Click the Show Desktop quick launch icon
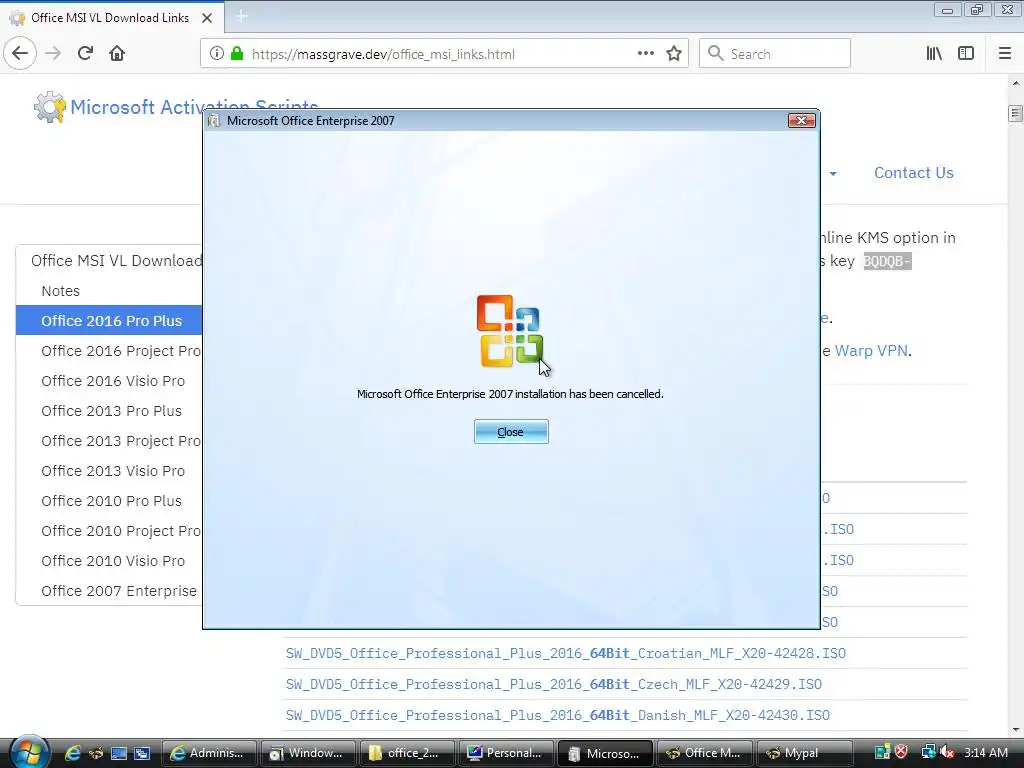1024x768 pixels. click(118, 753)
